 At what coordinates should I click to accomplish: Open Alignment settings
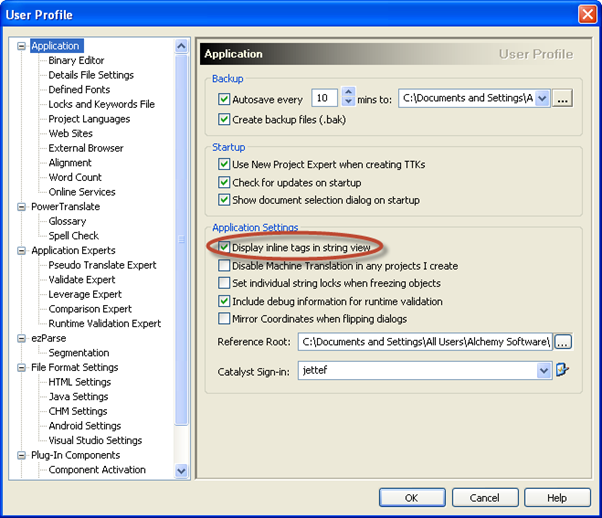coord(70,163)
